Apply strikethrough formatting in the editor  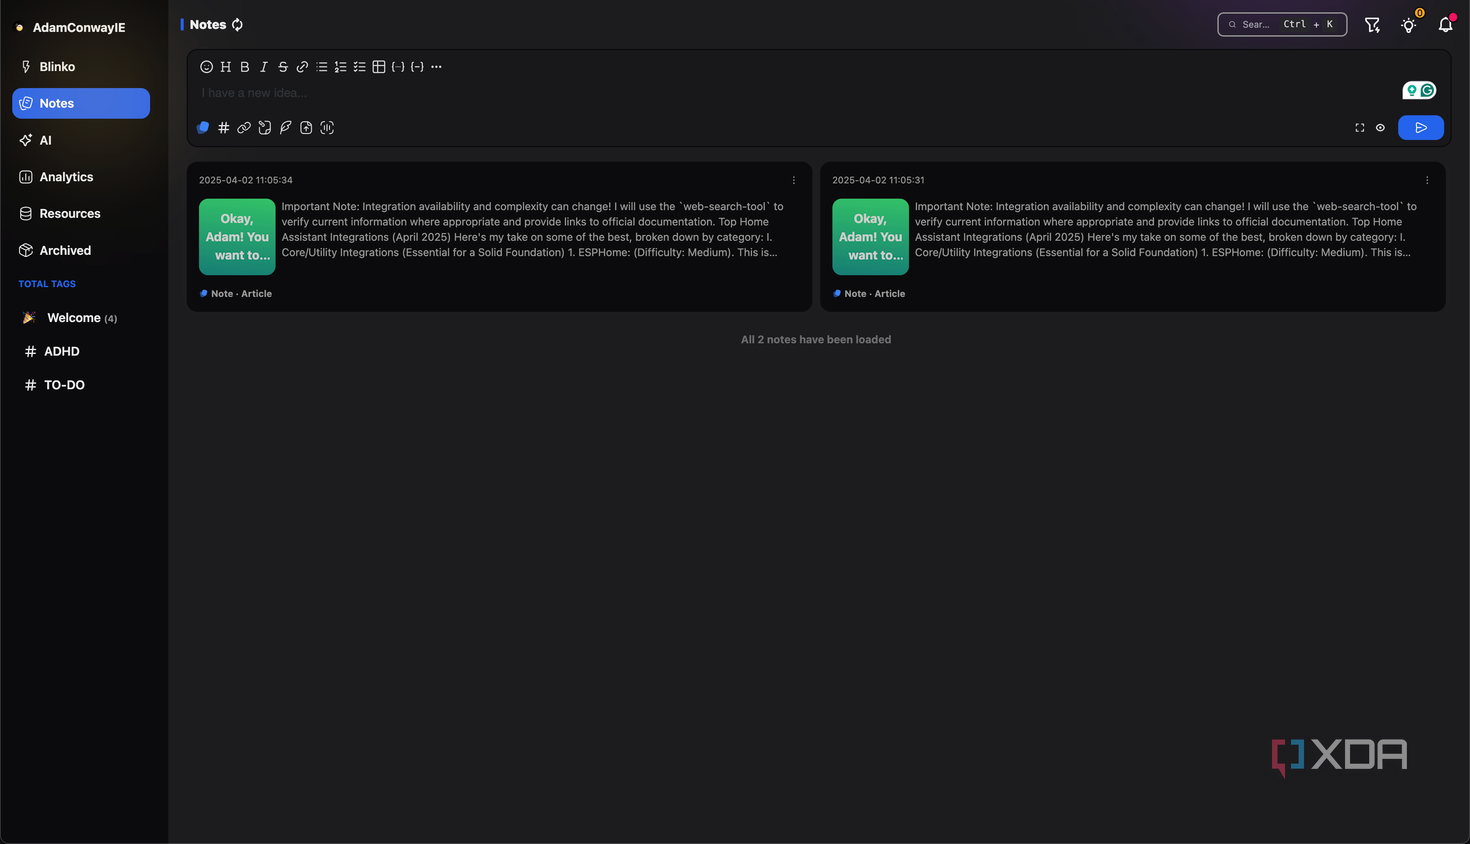pos(283,67)
